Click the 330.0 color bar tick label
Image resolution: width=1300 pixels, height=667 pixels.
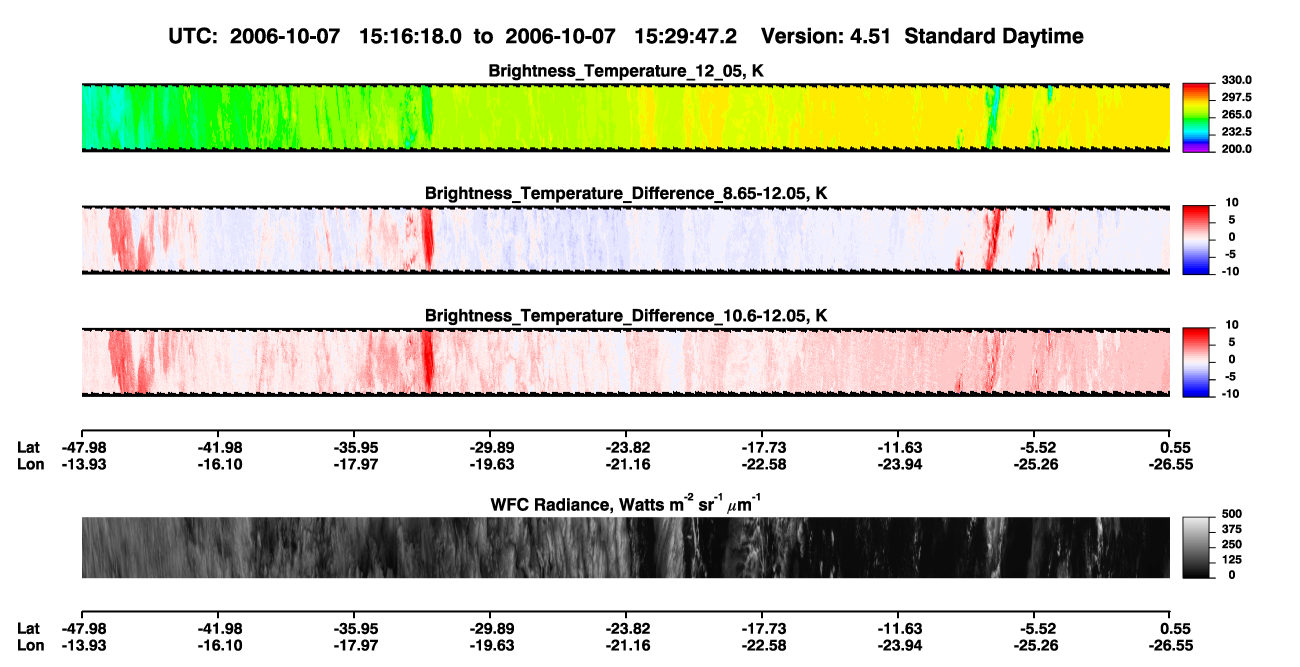coord(1237,80)
